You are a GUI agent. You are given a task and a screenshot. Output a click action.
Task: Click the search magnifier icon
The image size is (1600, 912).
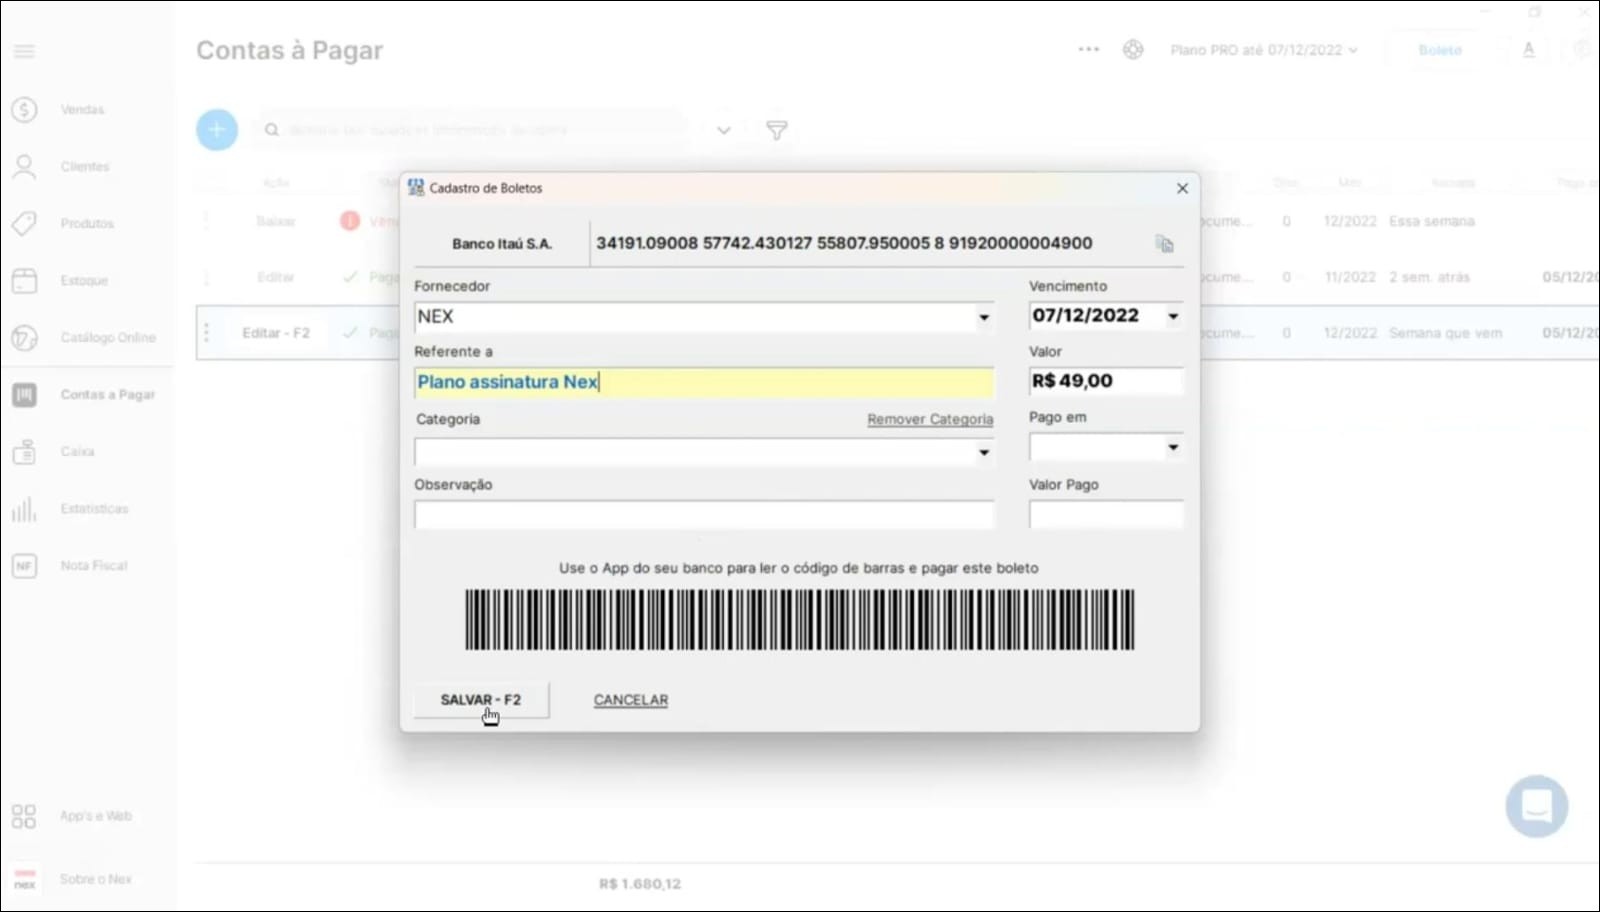coord(271,130)
